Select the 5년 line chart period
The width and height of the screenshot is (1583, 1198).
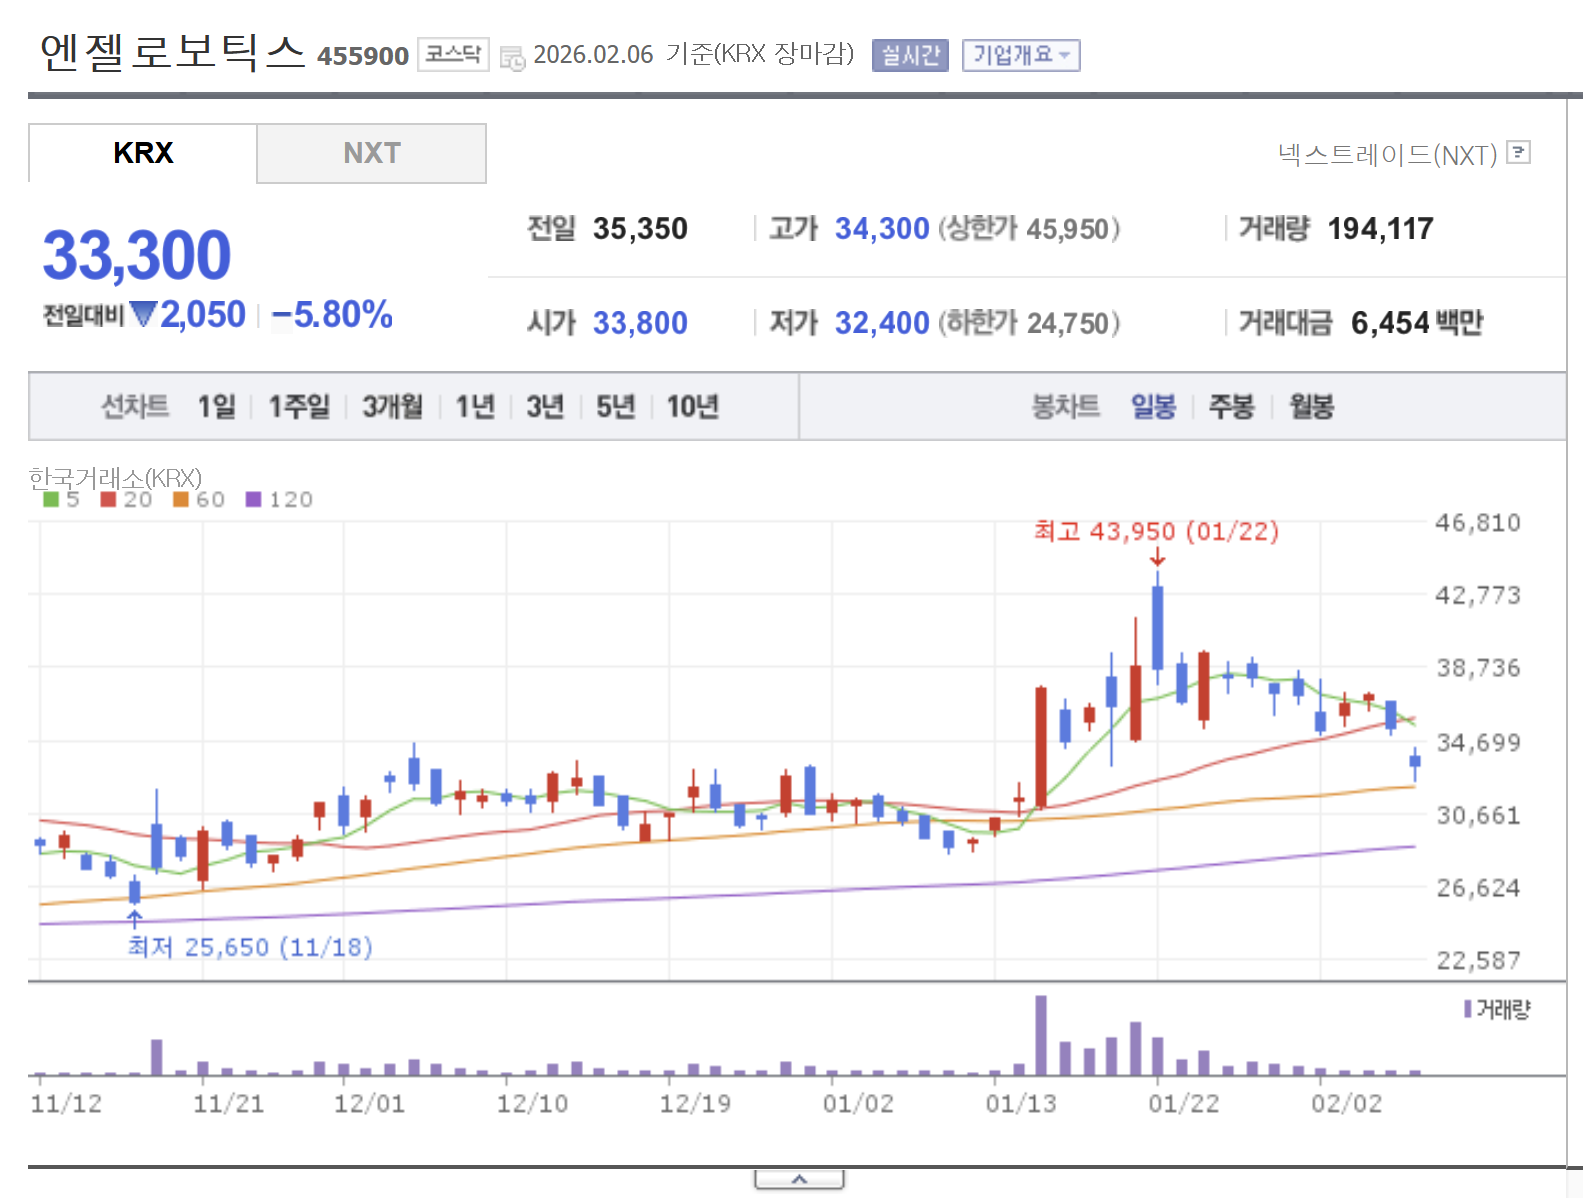(x=615, y=407)
